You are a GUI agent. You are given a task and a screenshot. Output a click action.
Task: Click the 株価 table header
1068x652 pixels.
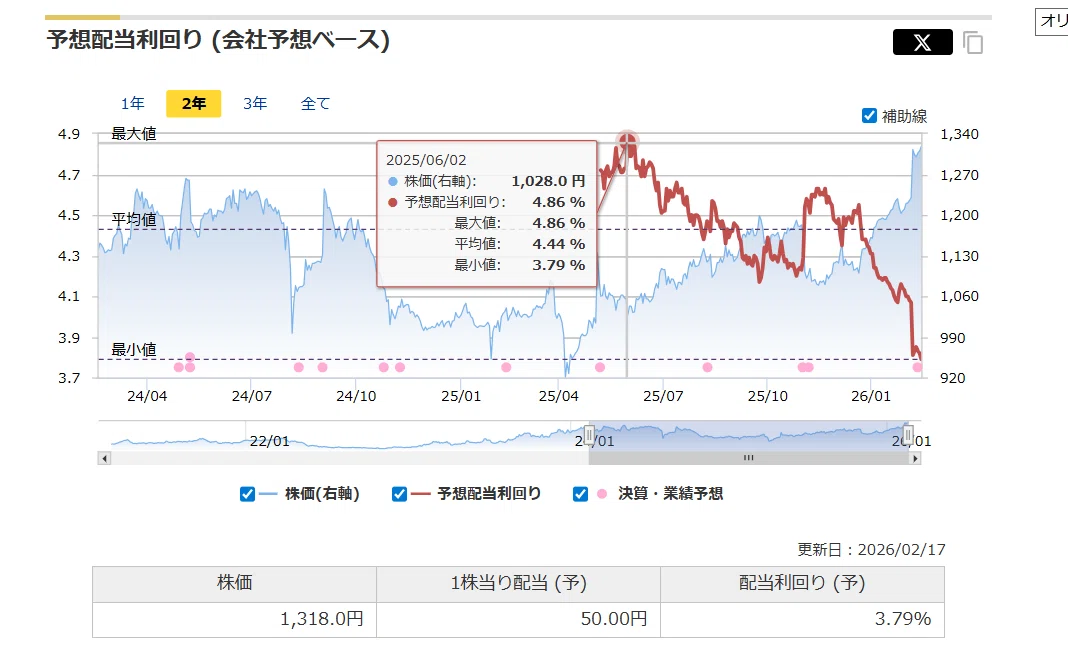tap(234, 584)
